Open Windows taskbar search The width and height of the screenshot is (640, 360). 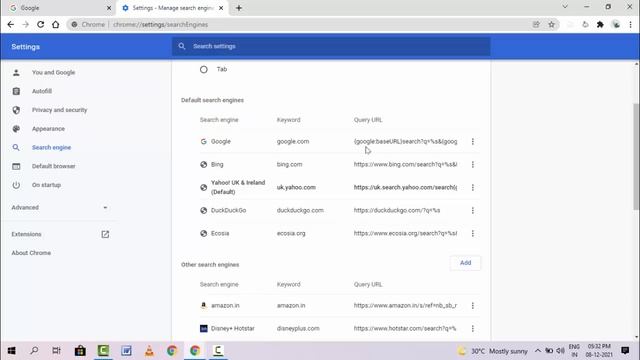[34, 351]
